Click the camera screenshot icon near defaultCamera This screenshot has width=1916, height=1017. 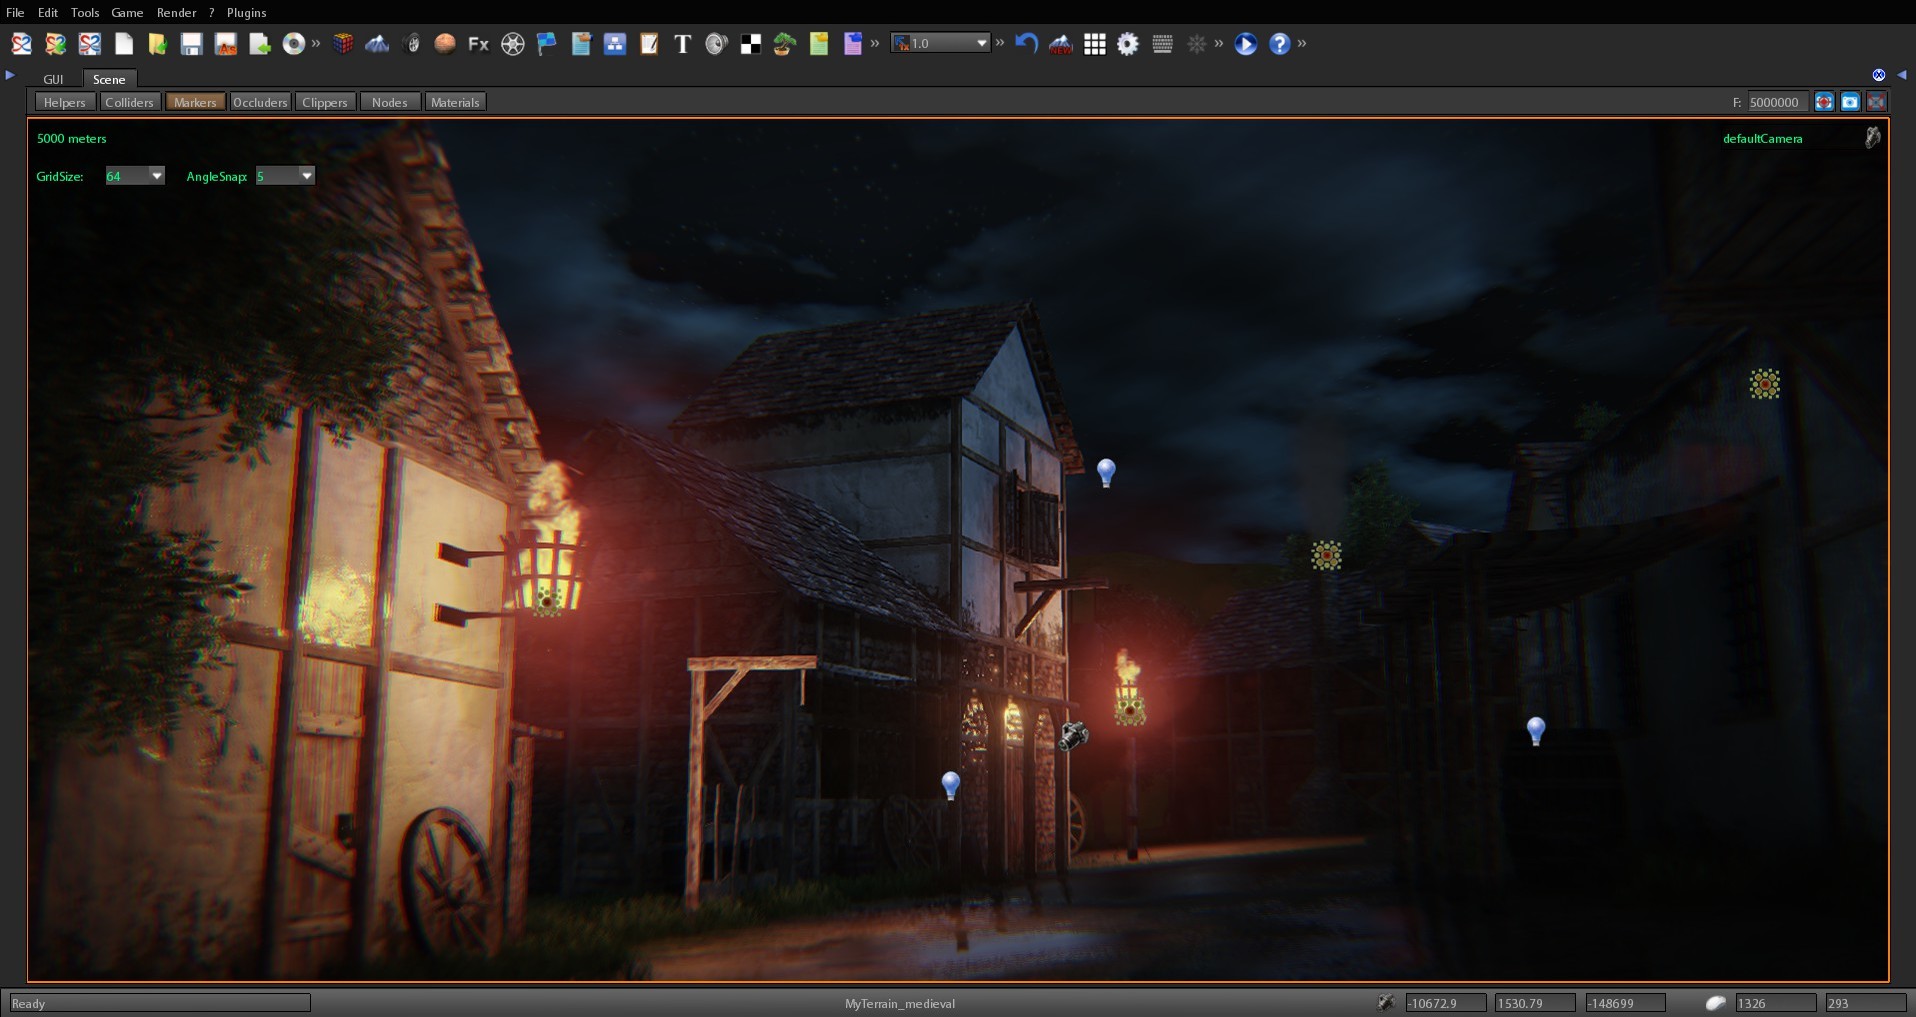(x=1872, y=138)
